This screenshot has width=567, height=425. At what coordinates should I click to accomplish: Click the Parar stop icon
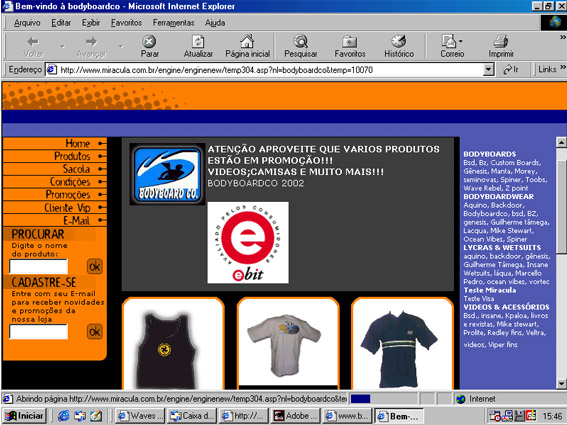(x=149, y=42)
